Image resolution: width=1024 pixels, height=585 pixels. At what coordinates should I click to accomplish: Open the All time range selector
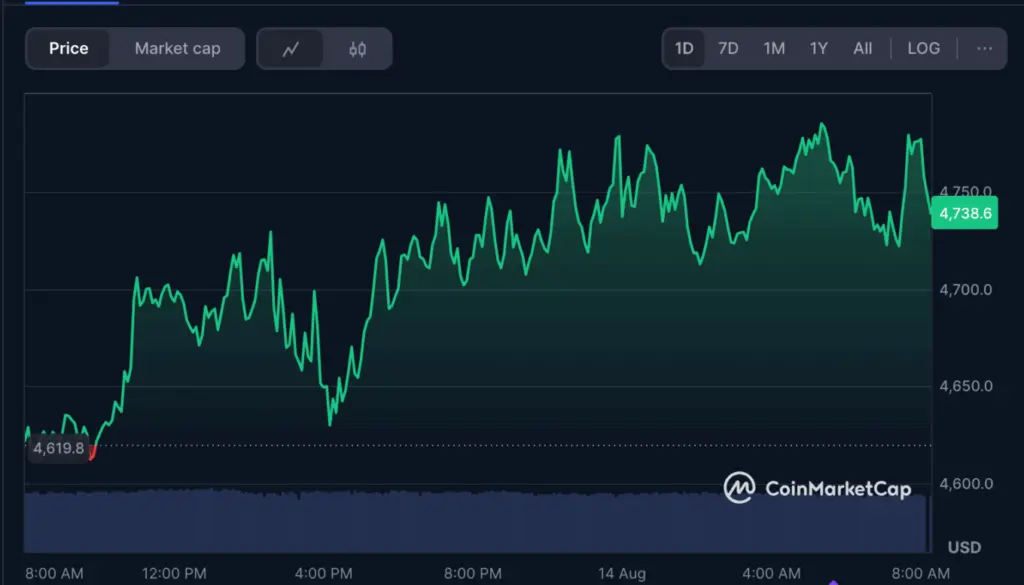[862, 47]
